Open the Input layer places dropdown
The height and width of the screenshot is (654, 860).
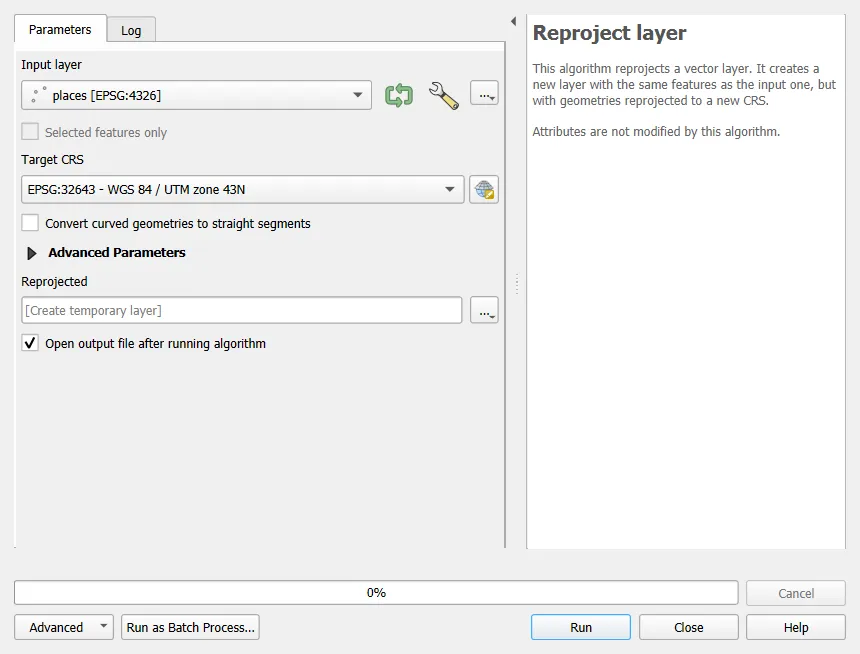pos(196,95)
